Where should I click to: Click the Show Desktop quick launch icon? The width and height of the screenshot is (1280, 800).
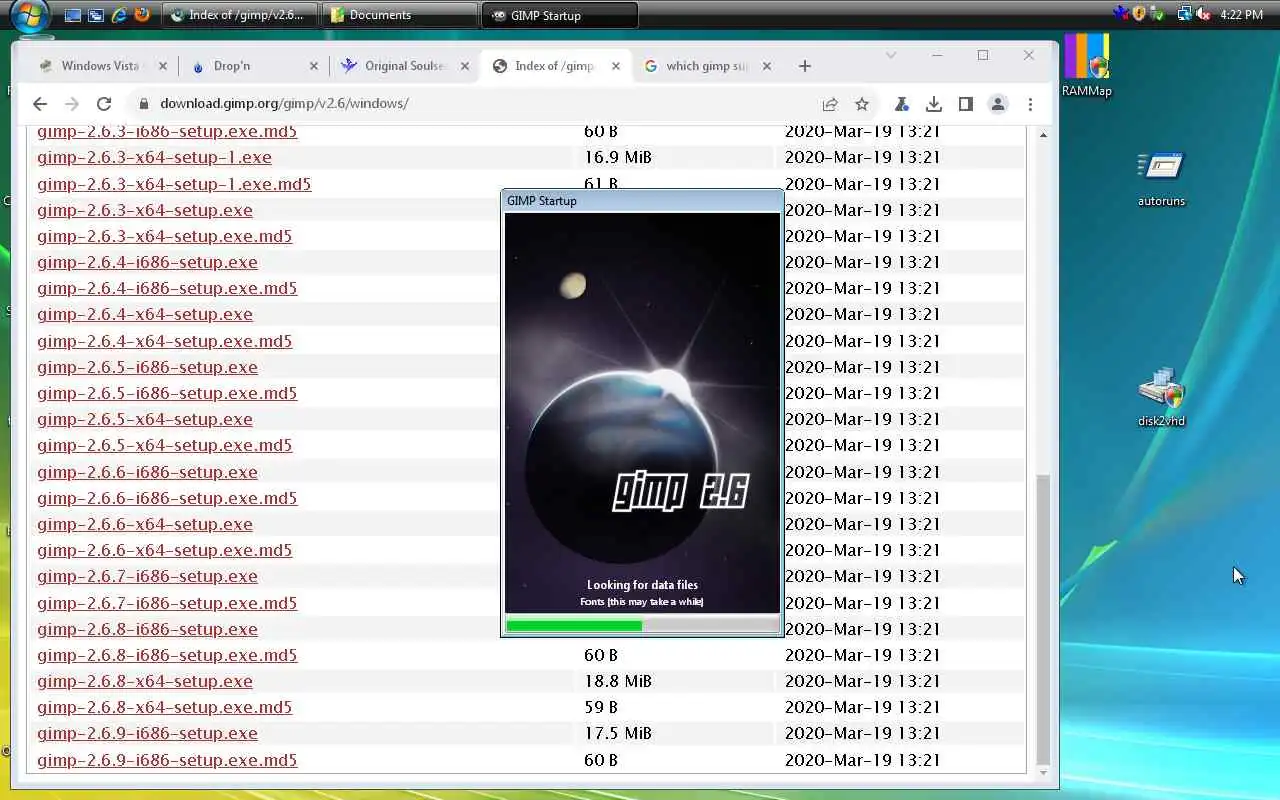pos(73,15)
